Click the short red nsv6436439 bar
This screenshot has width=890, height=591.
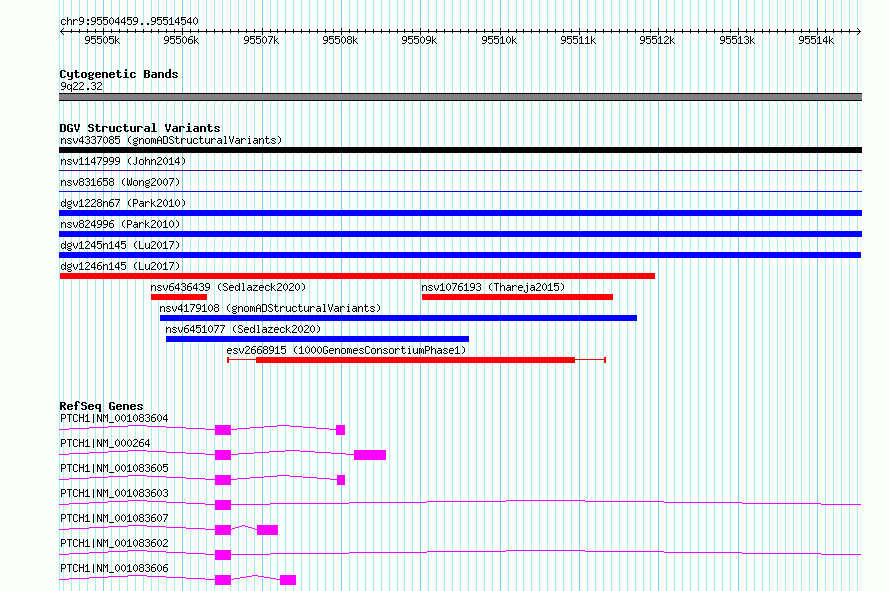pyautogui.click(x=179, y=297)
